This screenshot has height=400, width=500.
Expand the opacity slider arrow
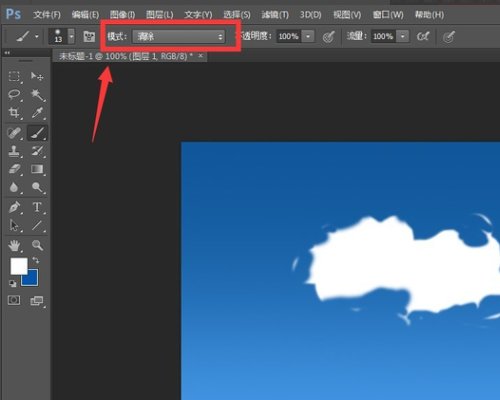(308, 36)
